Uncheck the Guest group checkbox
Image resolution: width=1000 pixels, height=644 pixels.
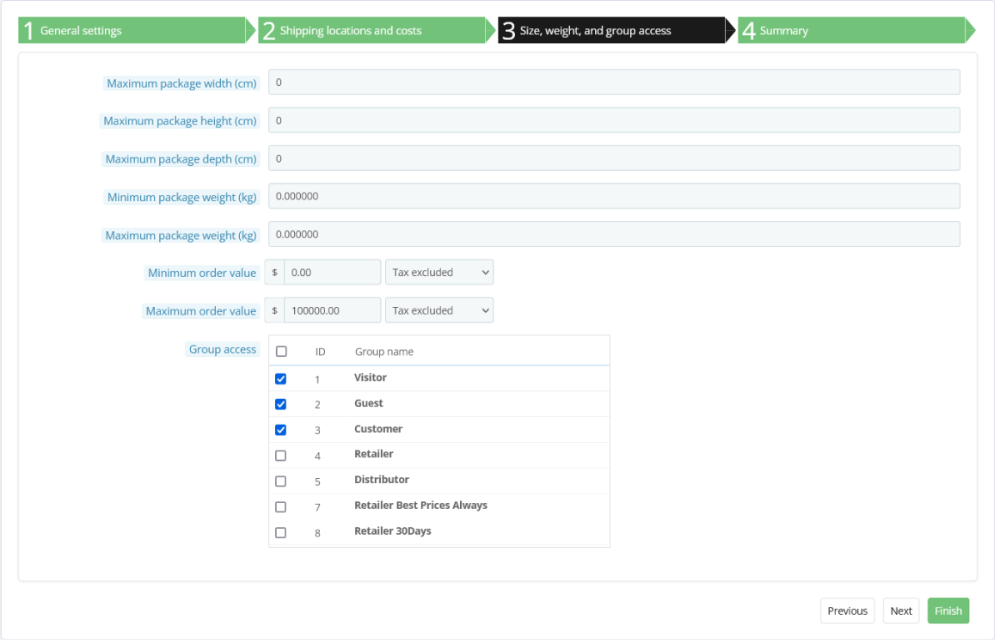tap(281, 404)
